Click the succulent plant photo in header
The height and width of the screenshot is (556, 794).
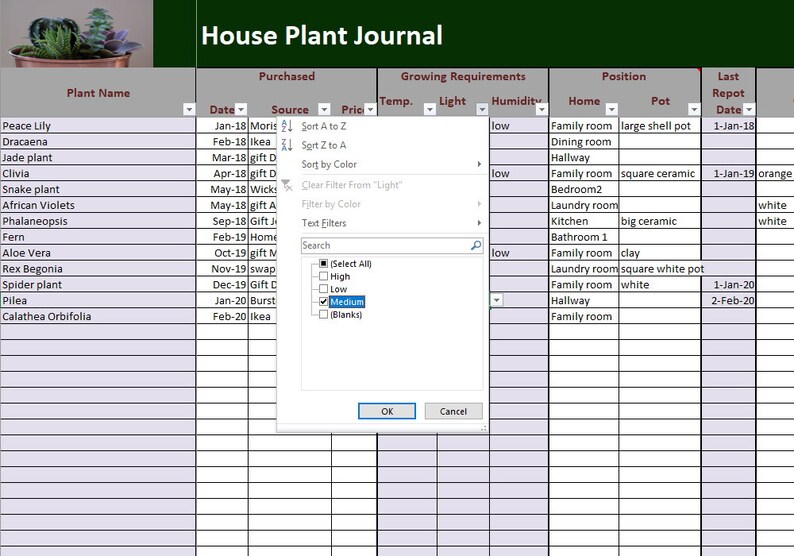tap(76, 34)
